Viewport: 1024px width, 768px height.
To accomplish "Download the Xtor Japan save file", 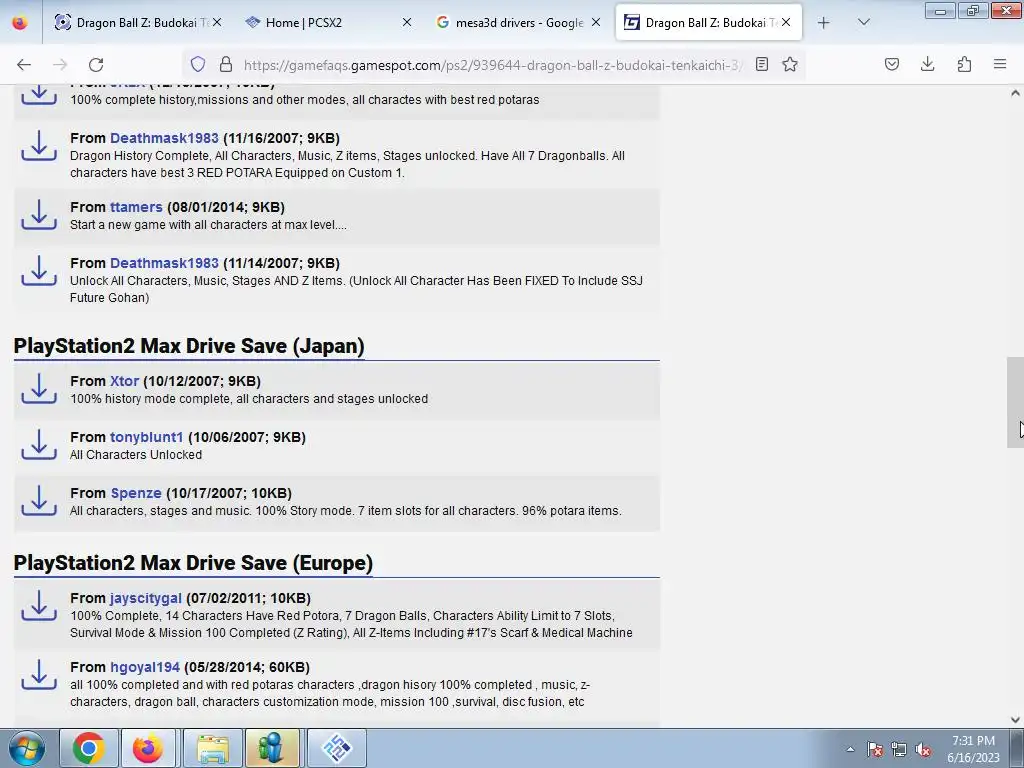I will (x=39, y=389).
